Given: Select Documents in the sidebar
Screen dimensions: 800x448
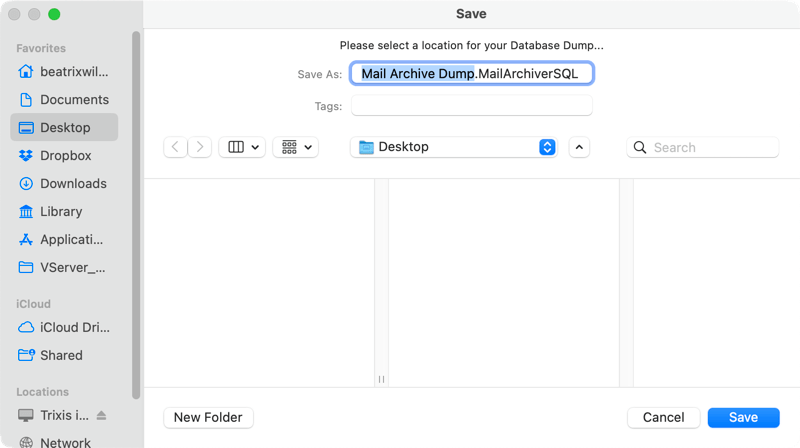Looking at the screenshot, I should click(73, 100).
